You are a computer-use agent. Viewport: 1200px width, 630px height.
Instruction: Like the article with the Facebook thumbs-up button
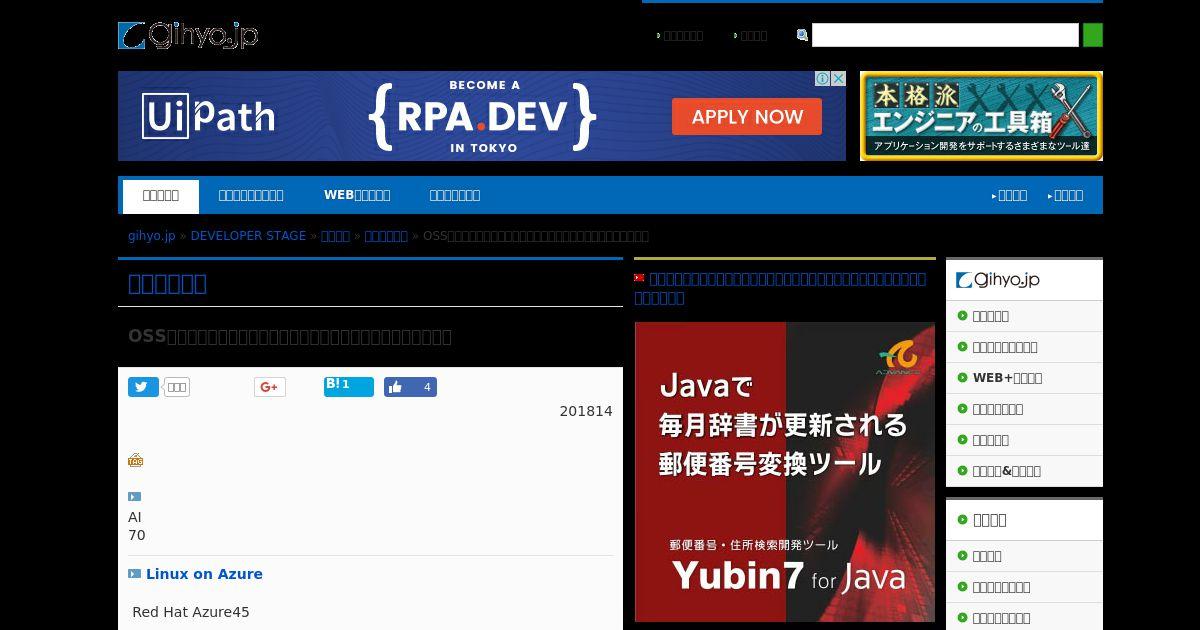point(410,387)
